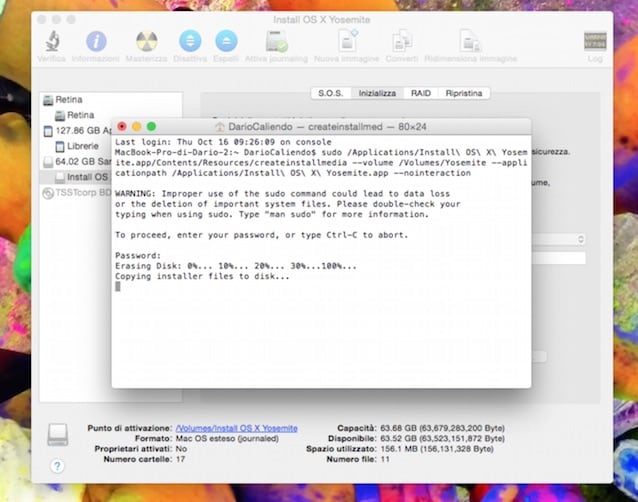Switch to the Inizializza tab
638x502 pixels.
(377, 93)
